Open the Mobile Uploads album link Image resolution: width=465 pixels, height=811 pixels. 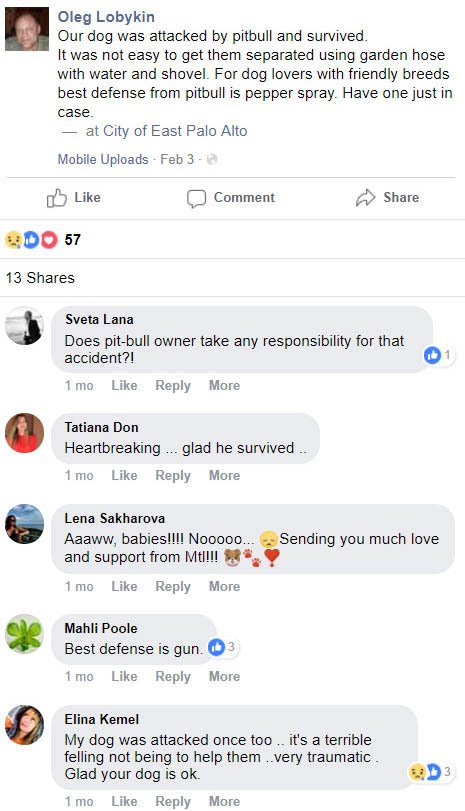click(x=103, y=159)
